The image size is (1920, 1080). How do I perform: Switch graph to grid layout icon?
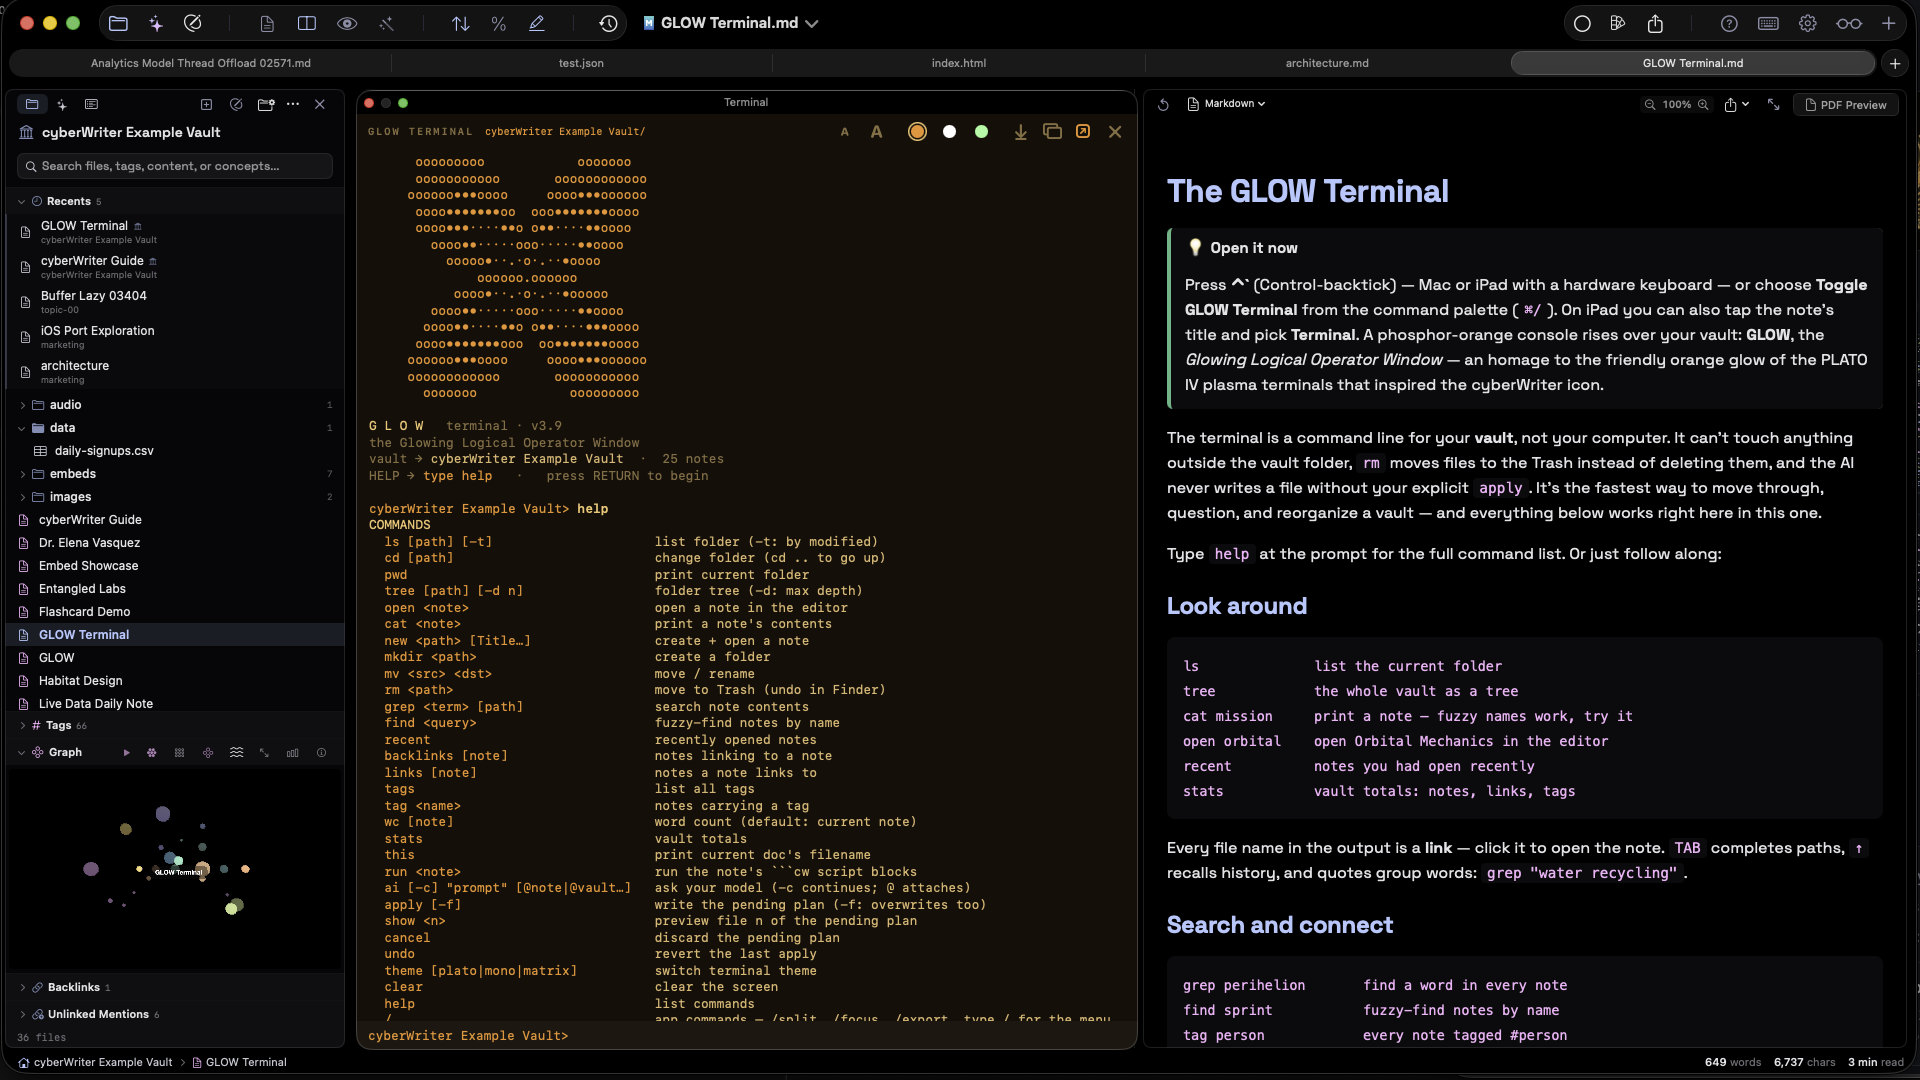click(x=180, y=753)
